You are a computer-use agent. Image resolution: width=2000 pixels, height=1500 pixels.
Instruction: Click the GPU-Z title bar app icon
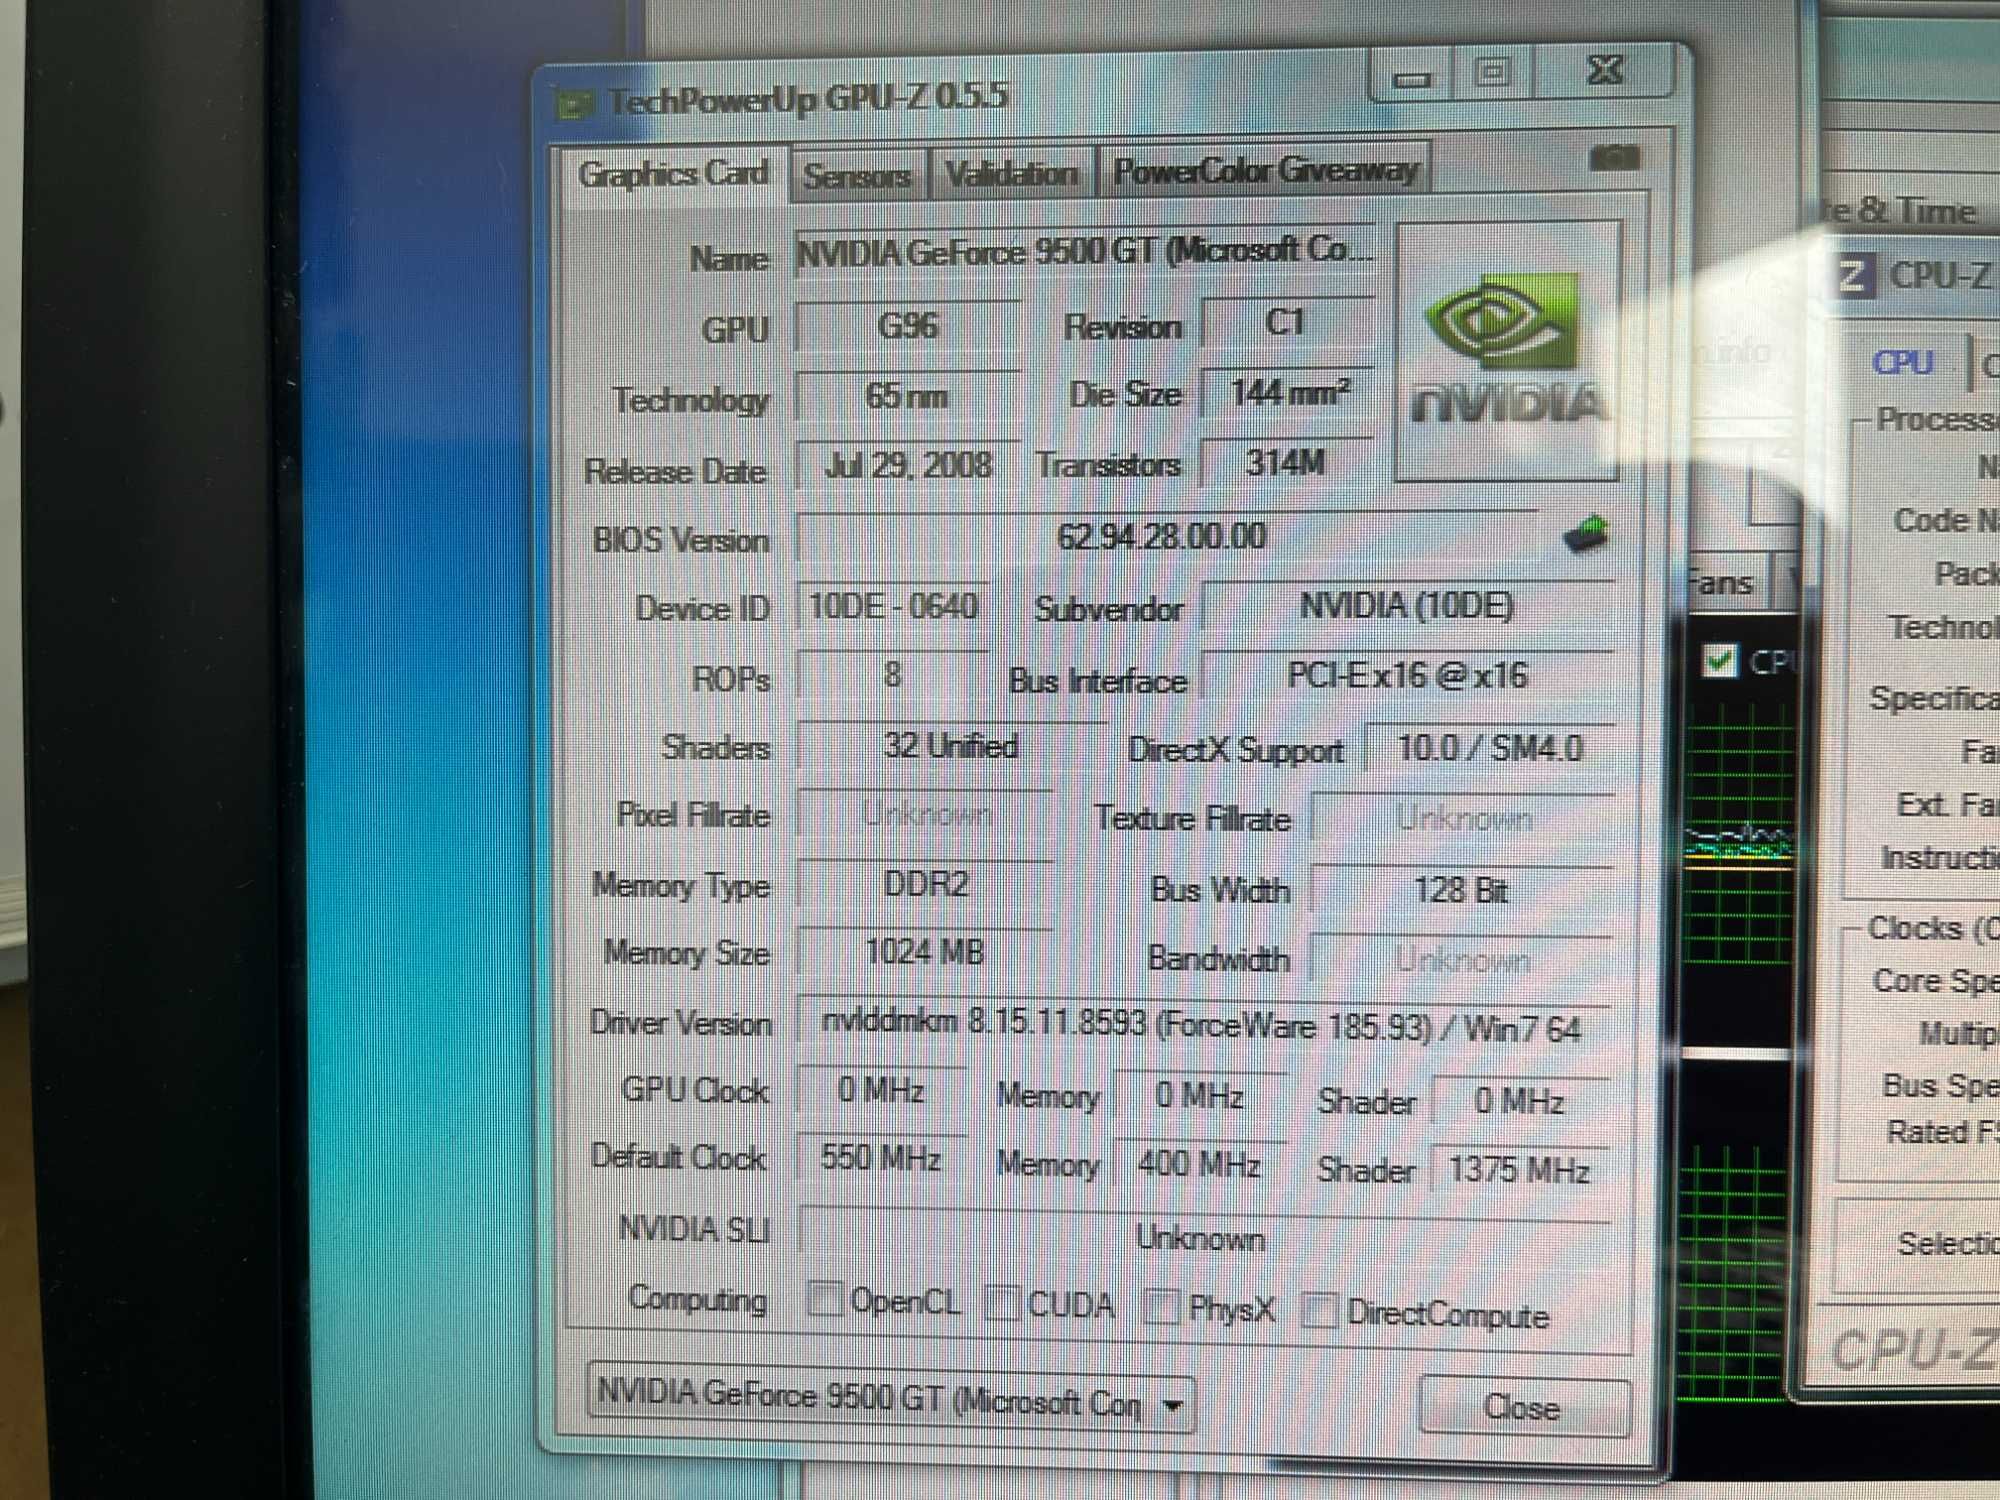(574, 104)
